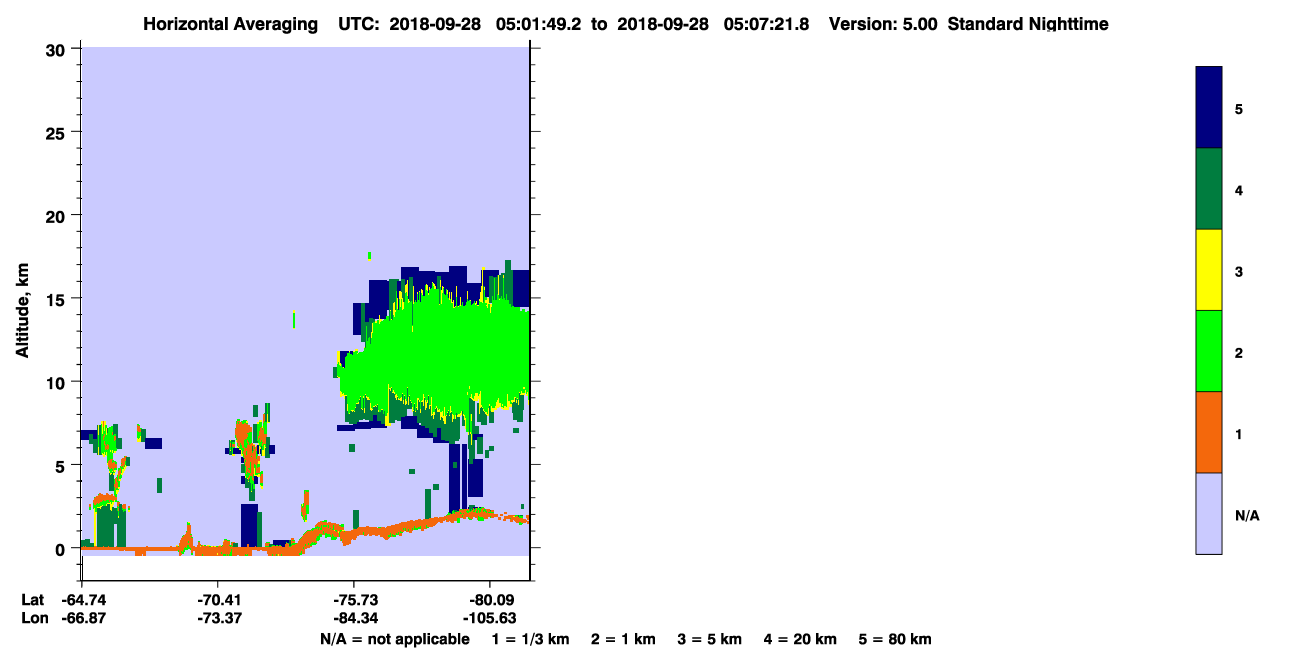The width and height of the screenshot is (1300, 667).
Task: Click '1 = 1/3 km' legend text
Action: (x=530, y=639)
